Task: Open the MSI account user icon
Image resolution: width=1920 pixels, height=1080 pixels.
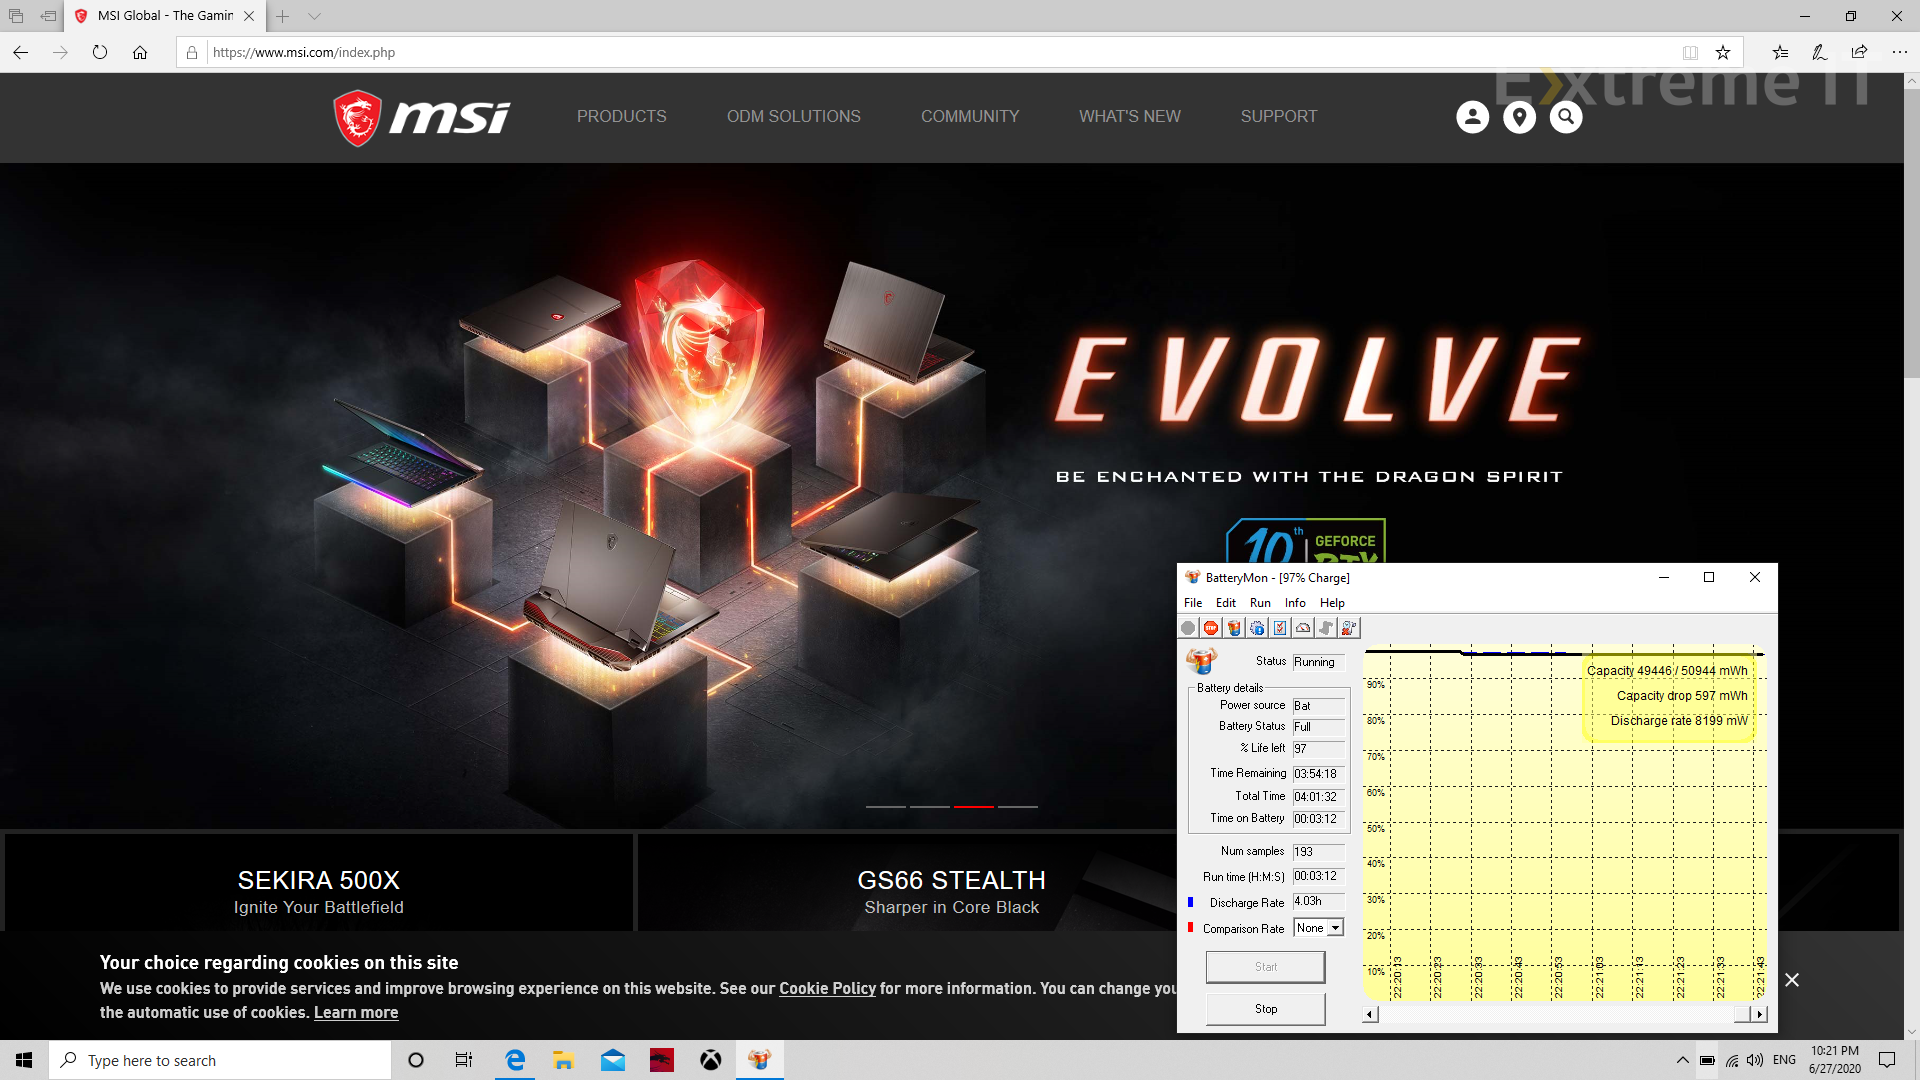Action: click(x=1472, y=117)
